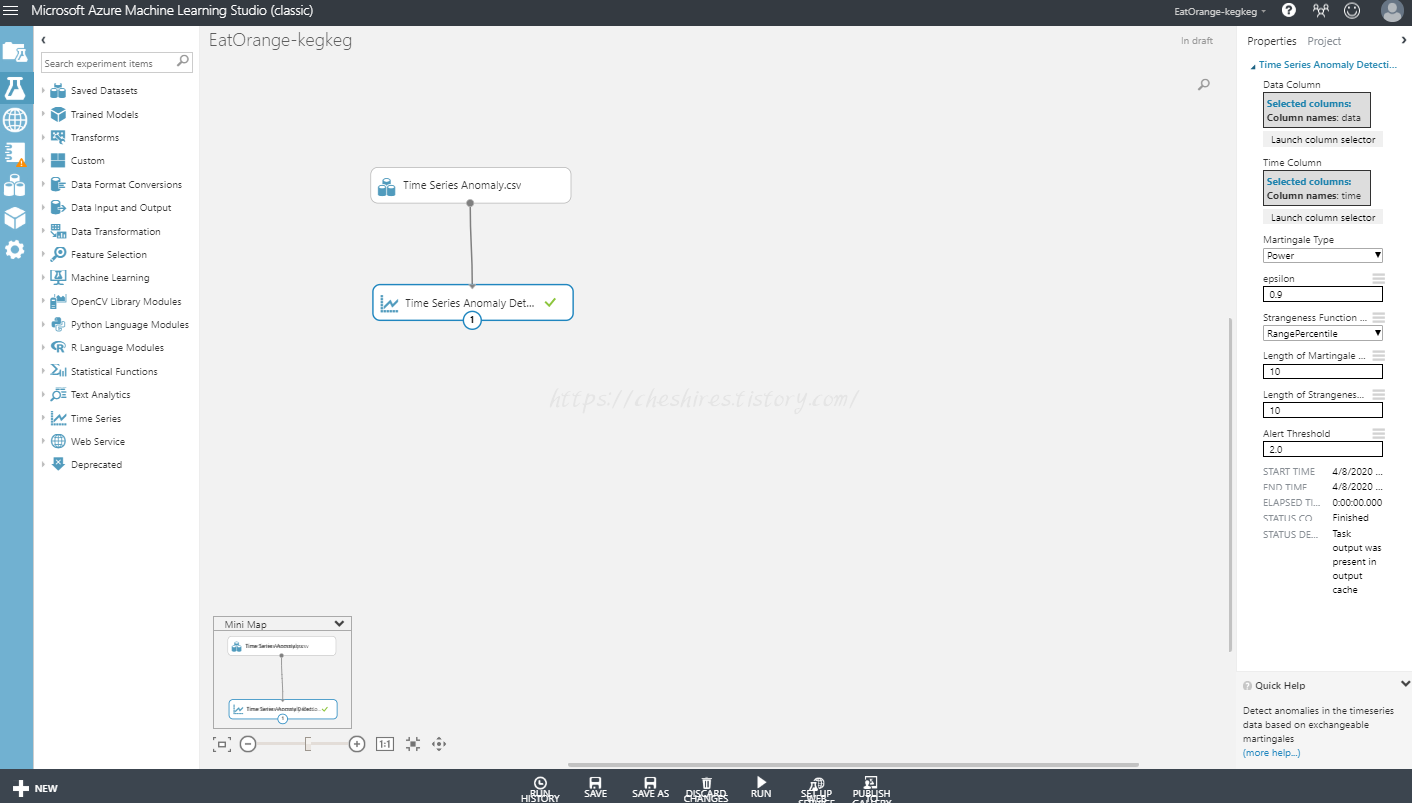Screen dimensions: 1412x803
Task: Click zoom in plus button
Action: (x=357, y=744)
